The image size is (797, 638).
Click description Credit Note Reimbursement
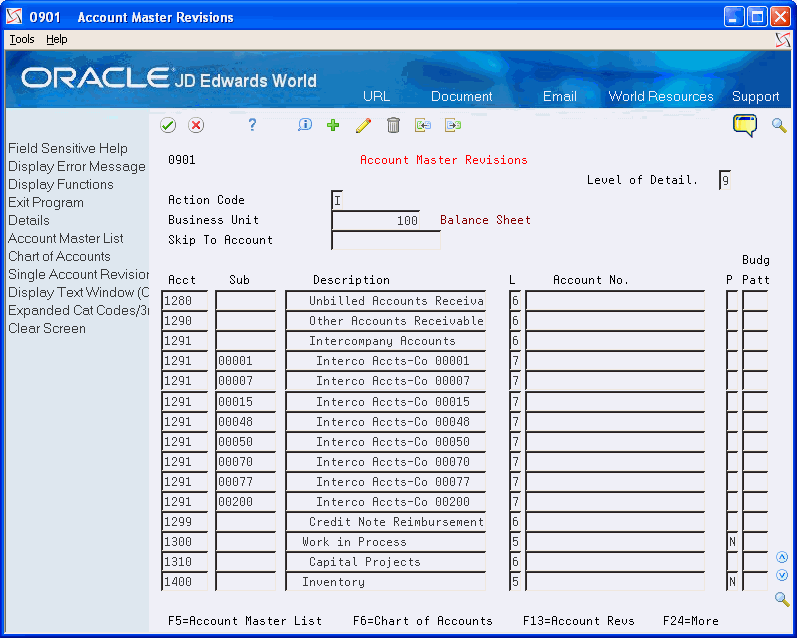click(x=385, y=522)
